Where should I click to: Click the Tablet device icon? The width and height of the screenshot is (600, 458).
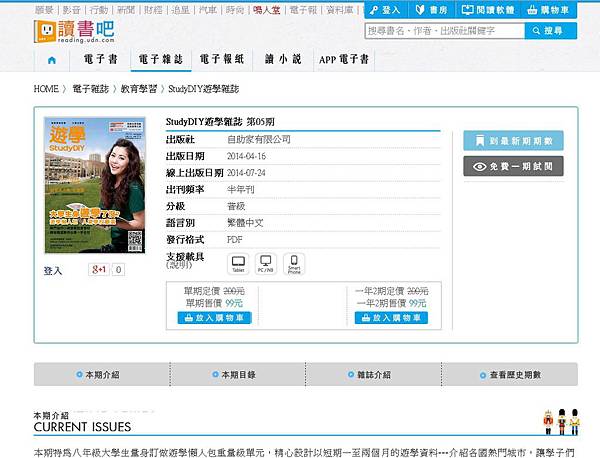(x=238, y=264)
